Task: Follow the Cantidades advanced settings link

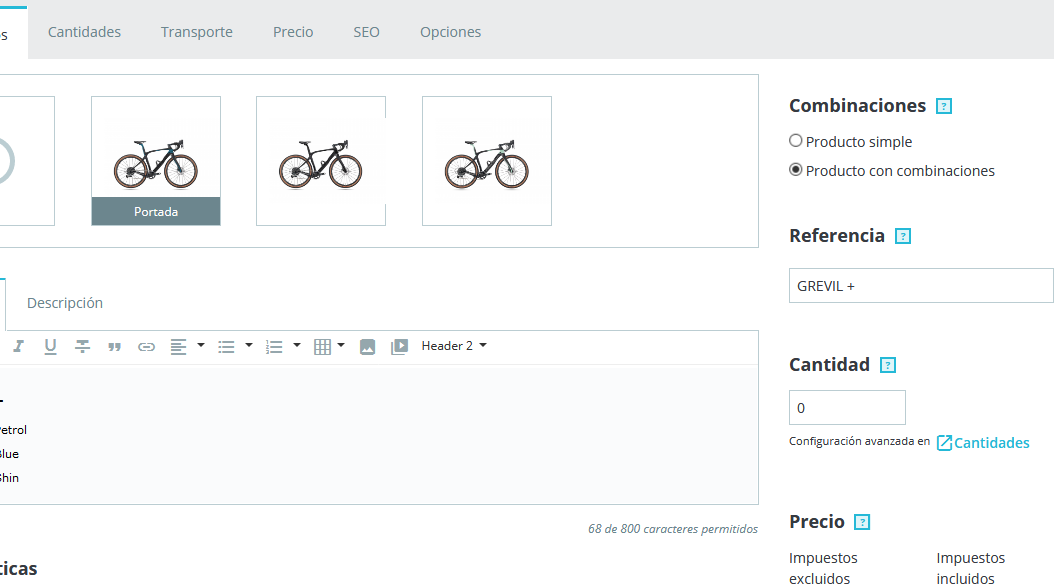Action: (x=983, y=442)
